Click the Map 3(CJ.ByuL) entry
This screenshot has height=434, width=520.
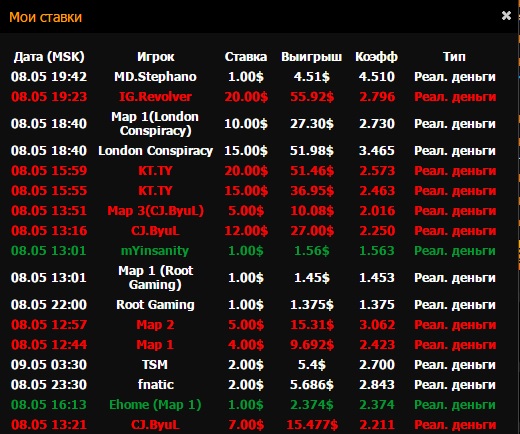pos(155,211)
